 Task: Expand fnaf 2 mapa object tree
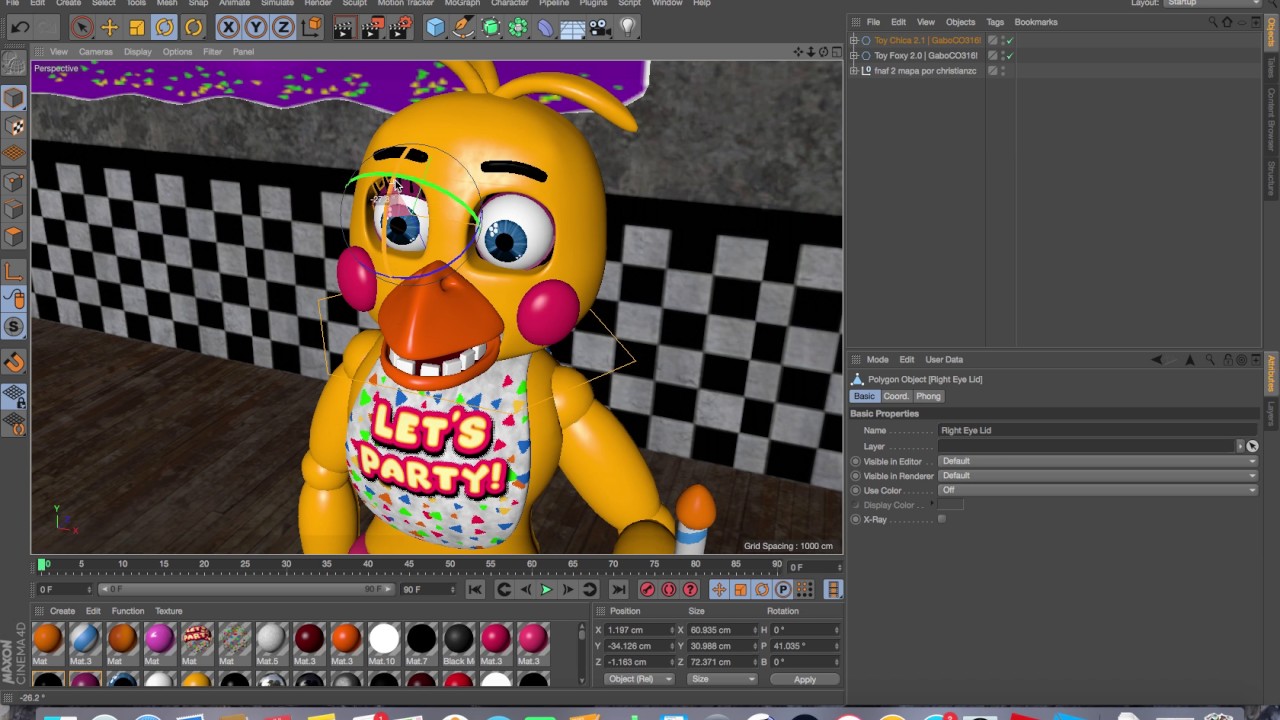[854, 71]
